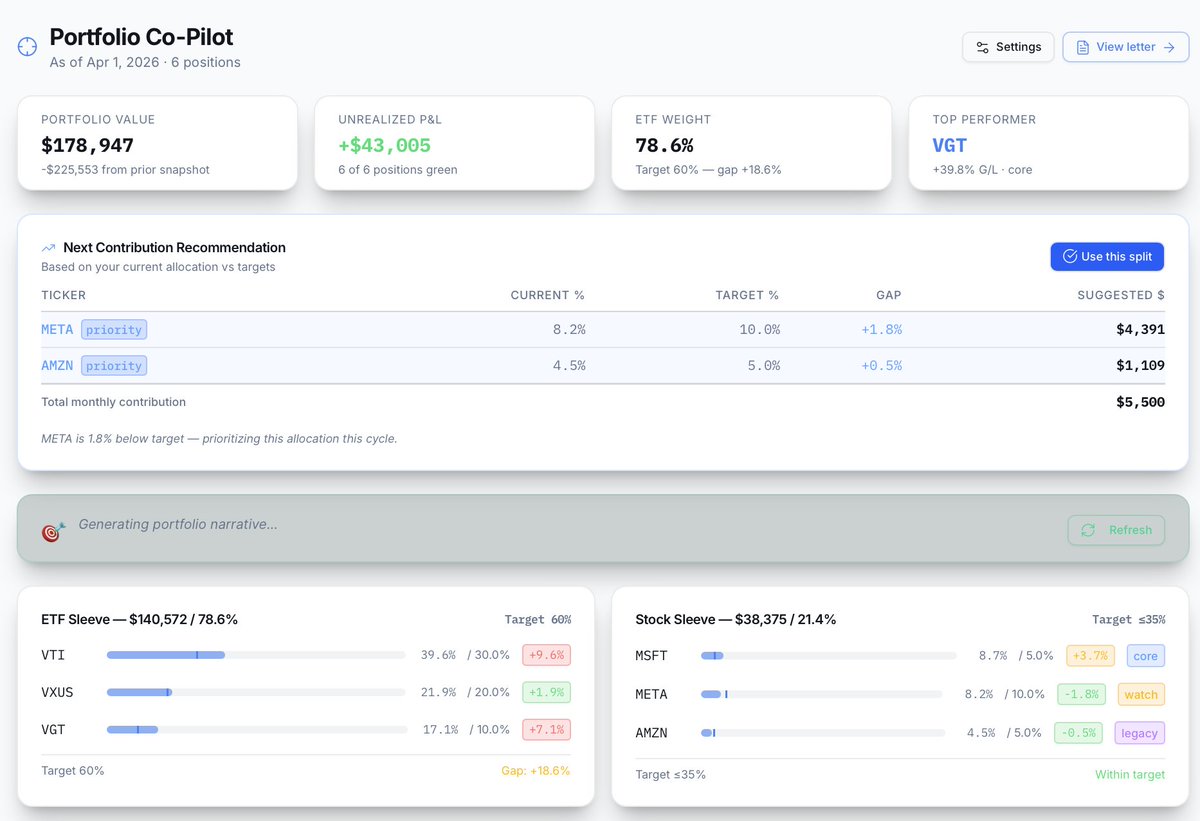The height and width of the screenshot is (821, 1200).
Task: Click the +$43,005 unrealized P&L value
Action: point(384,146)
